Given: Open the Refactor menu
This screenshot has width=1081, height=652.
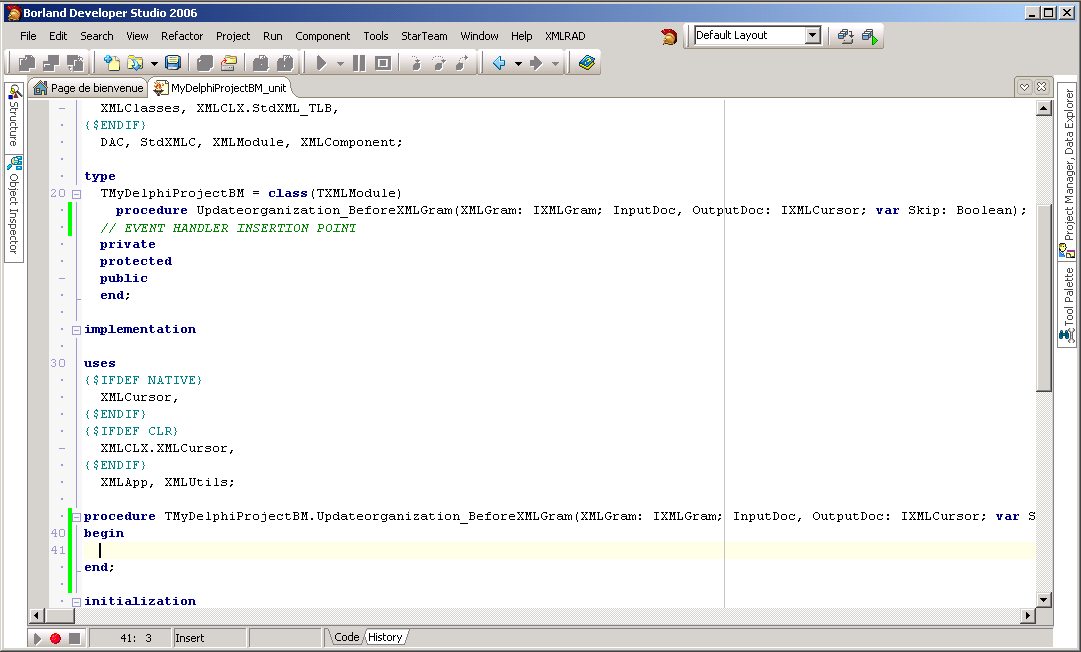Looking at the screenshot, I should pyautogui.click(x=182, y=36).
